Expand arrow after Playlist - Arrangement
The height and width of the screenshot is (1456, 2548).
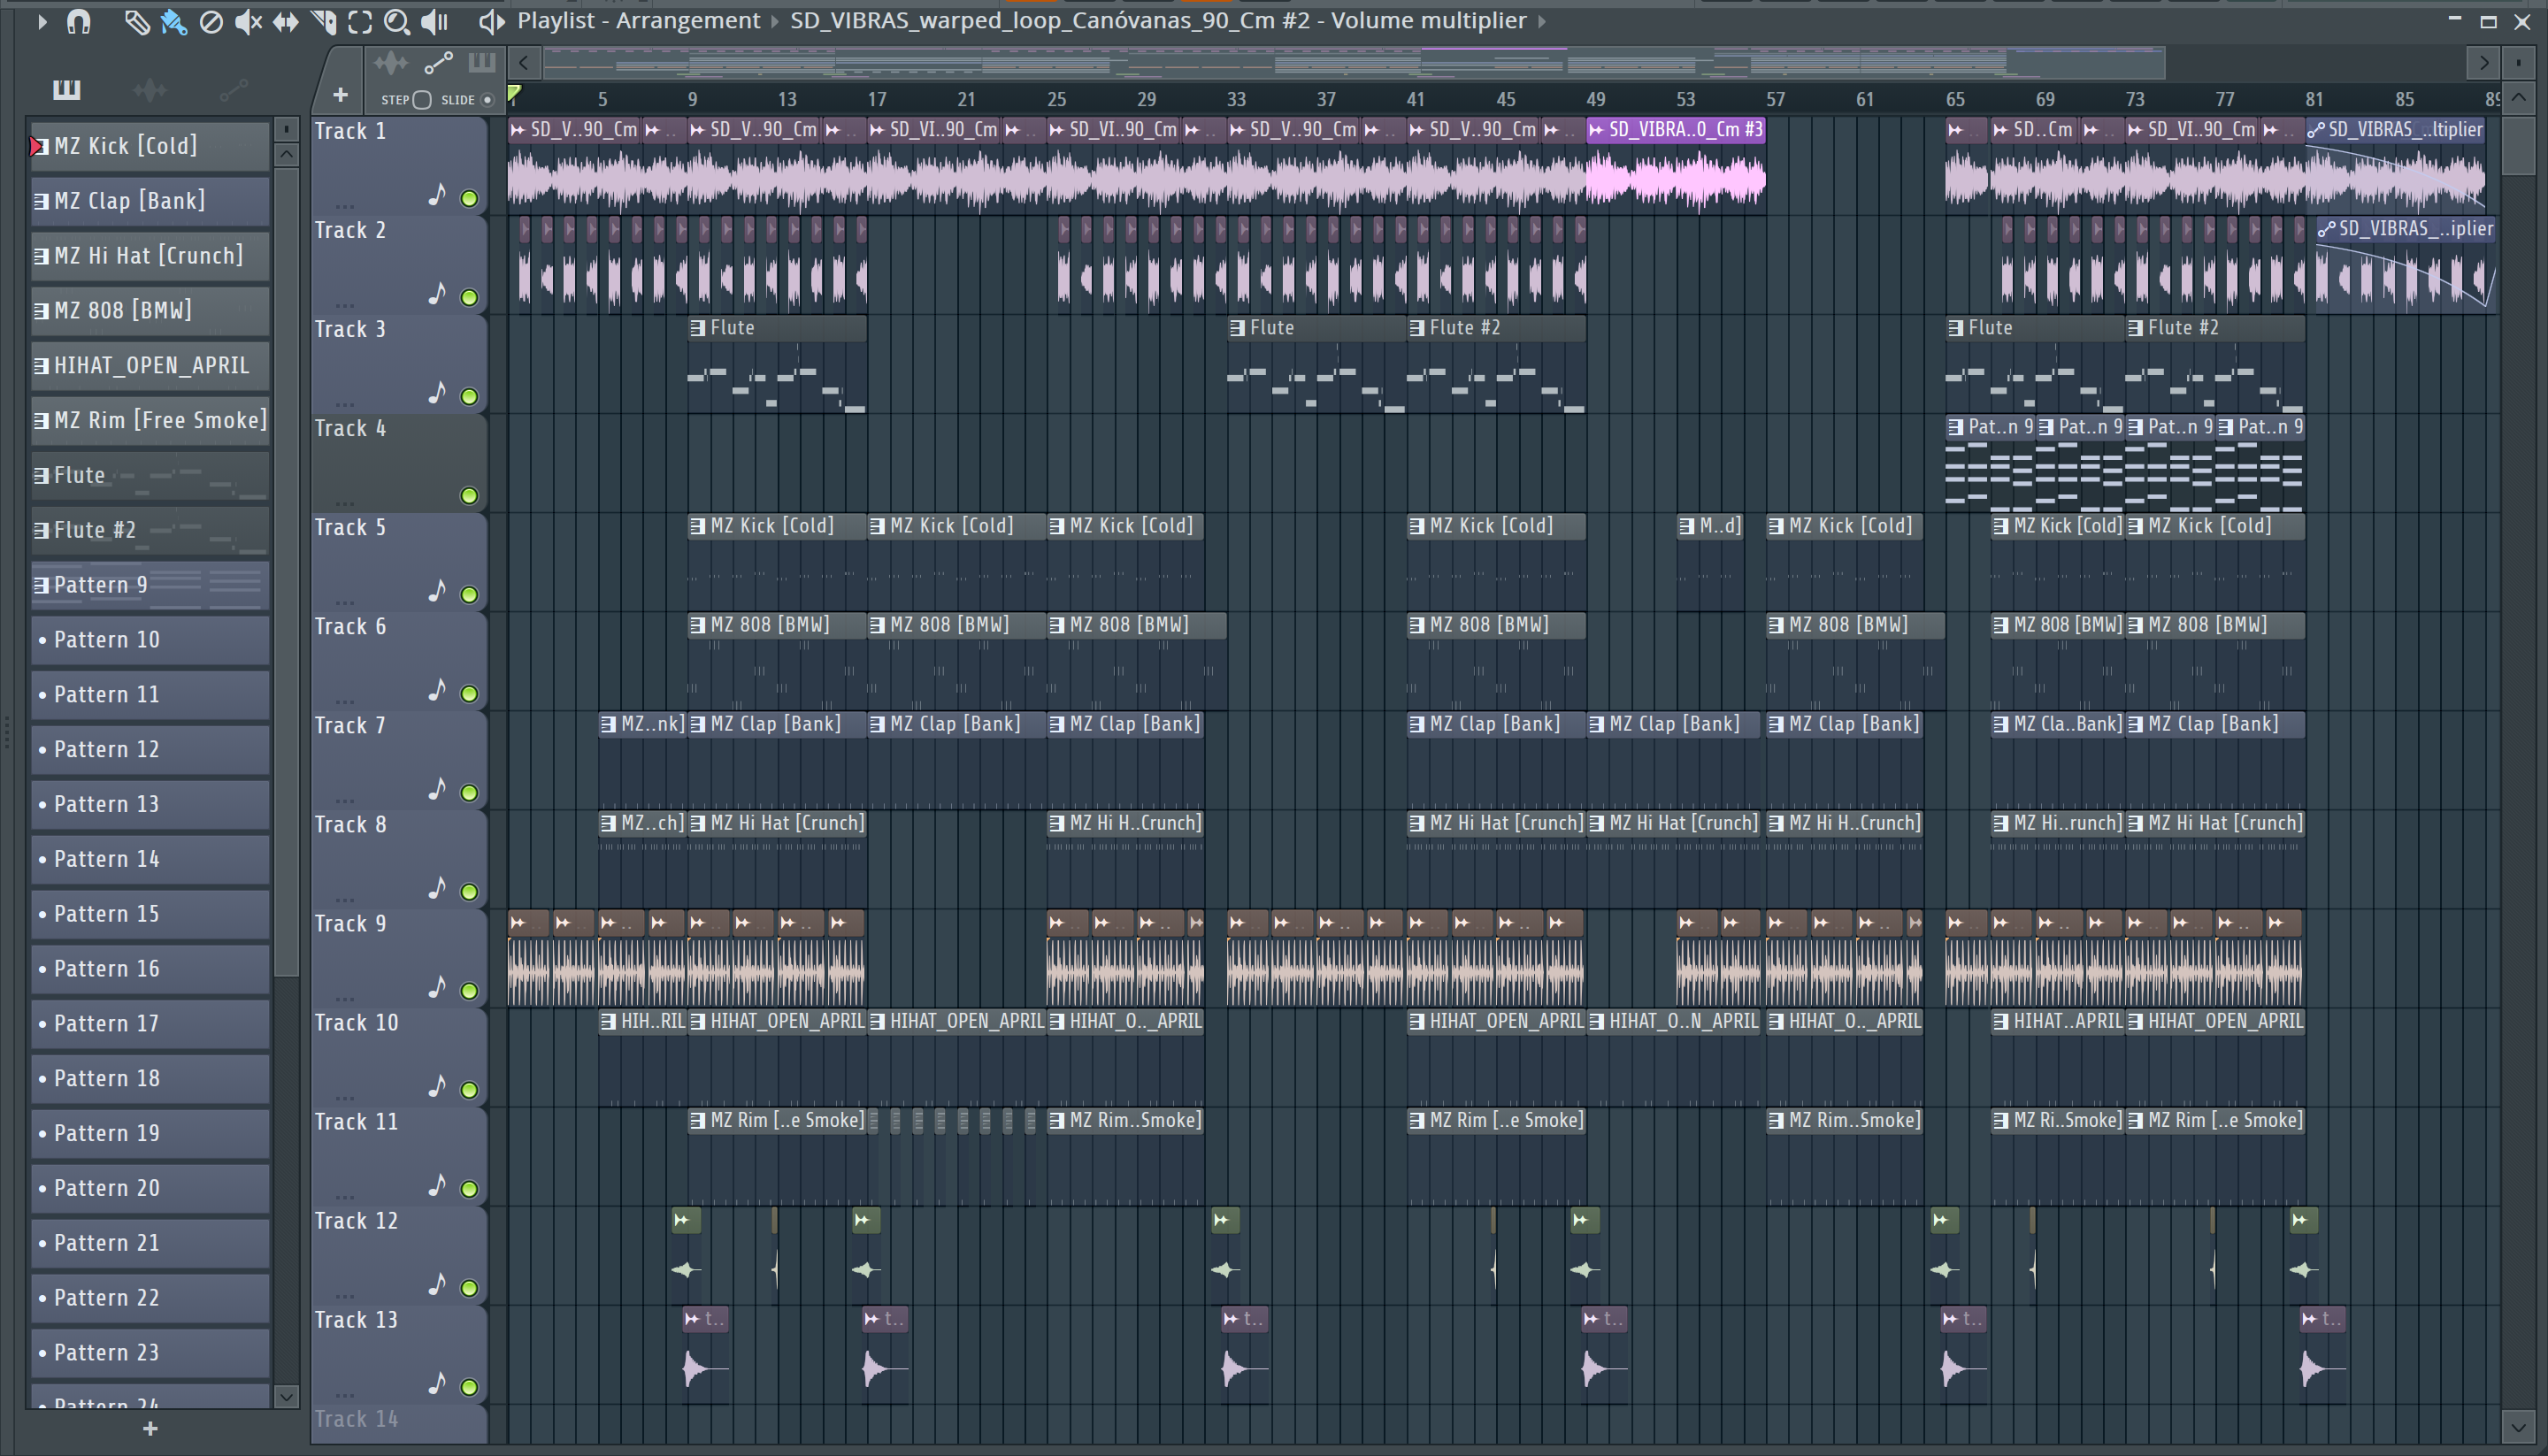[774, 22]
